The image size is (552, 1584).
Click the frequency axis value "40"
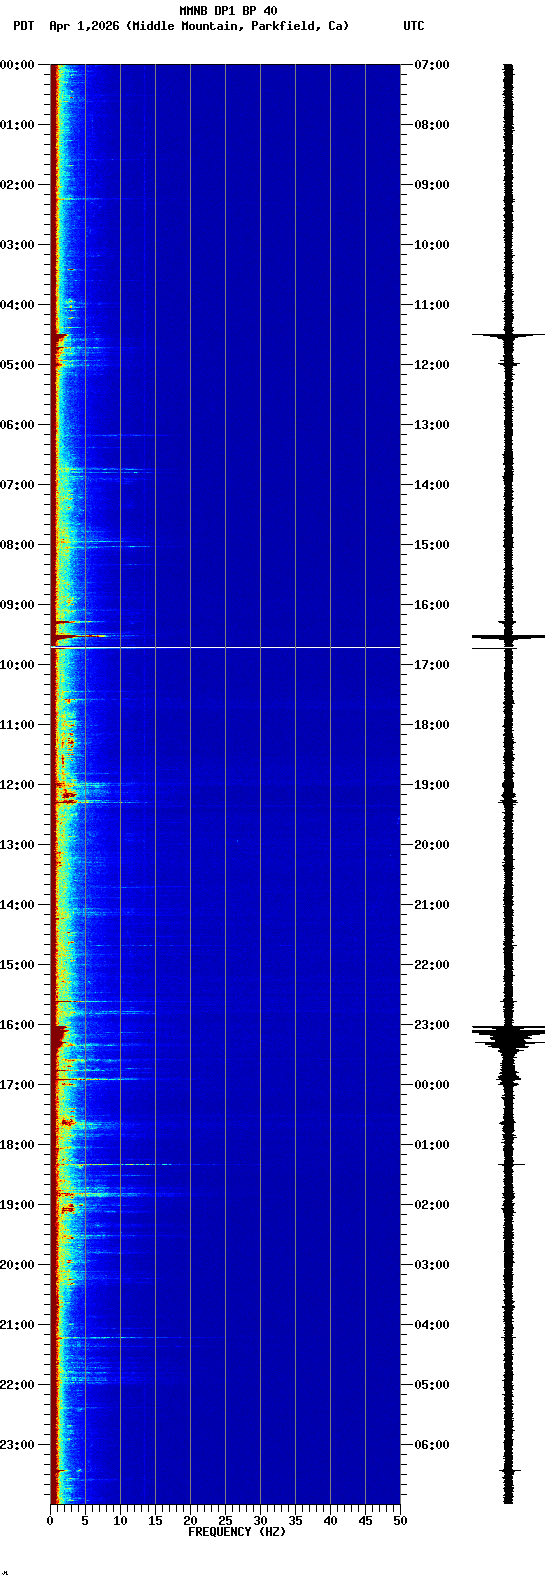click(330, 1521)
